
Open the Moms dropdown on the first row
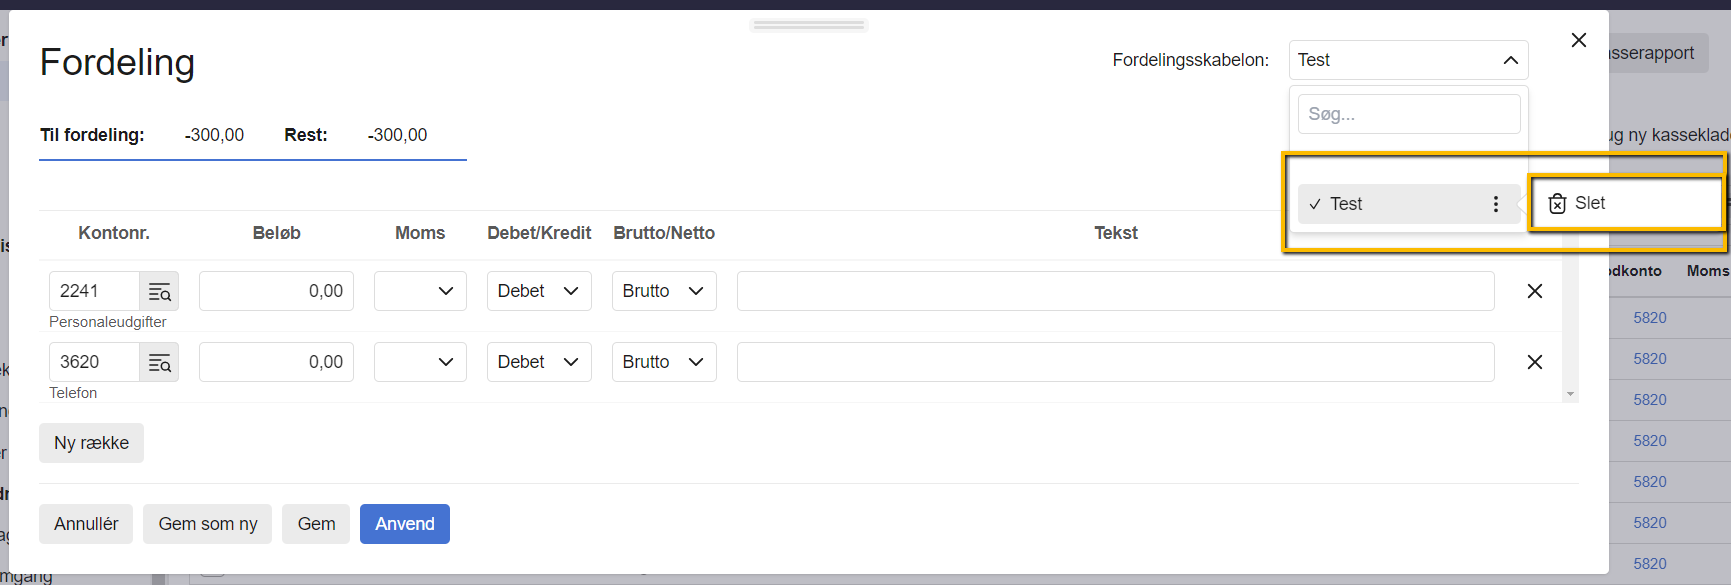click(x=420, y=291)
